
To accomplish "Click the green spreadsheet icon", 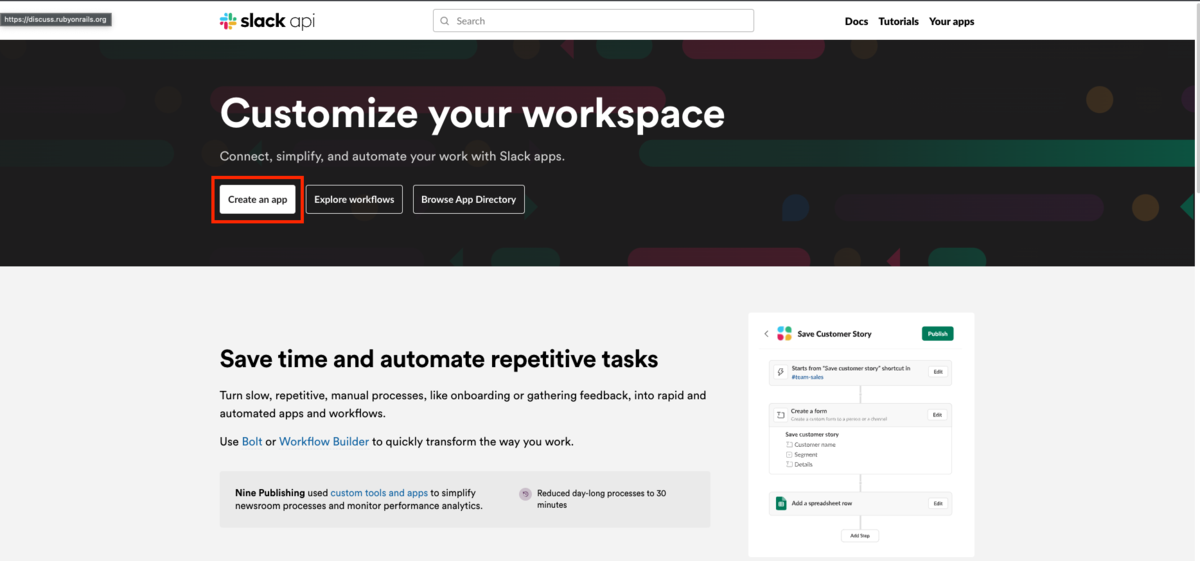I will 781,503.
